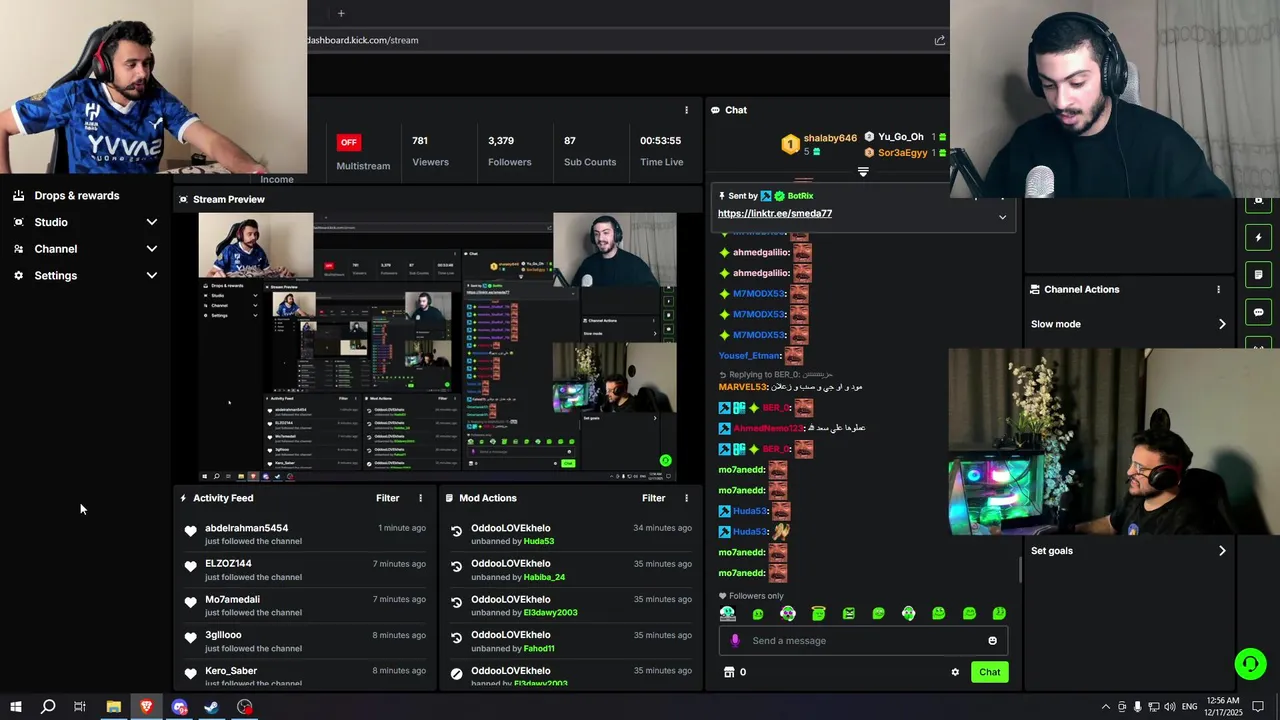
Task: Click Habiba_24 username in Mod Actions
Action: [544, 577]
